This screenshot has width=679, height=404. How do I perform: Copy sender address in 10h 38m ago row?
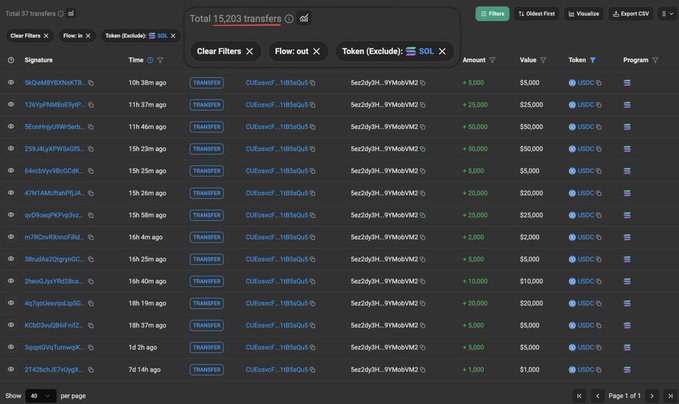313,83
